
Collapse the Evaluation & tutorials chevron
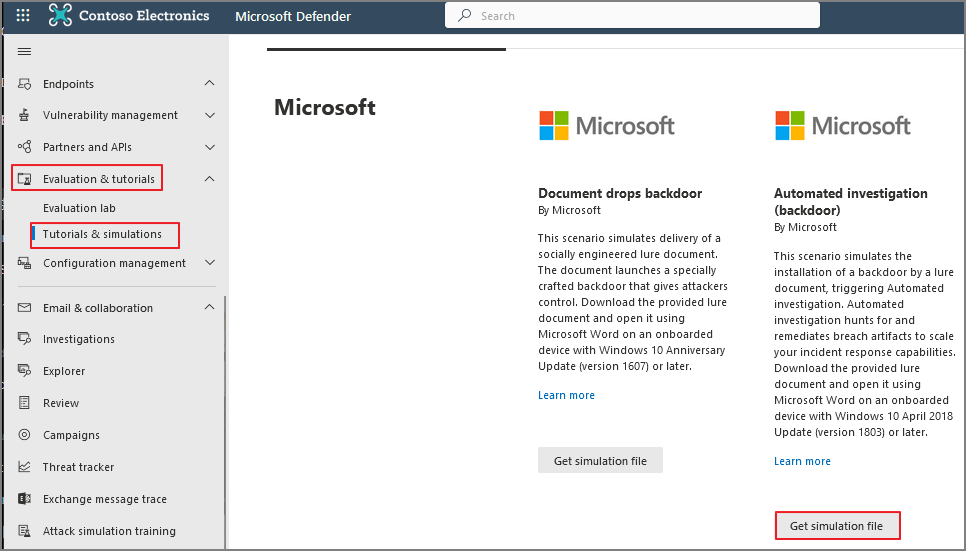209,179
